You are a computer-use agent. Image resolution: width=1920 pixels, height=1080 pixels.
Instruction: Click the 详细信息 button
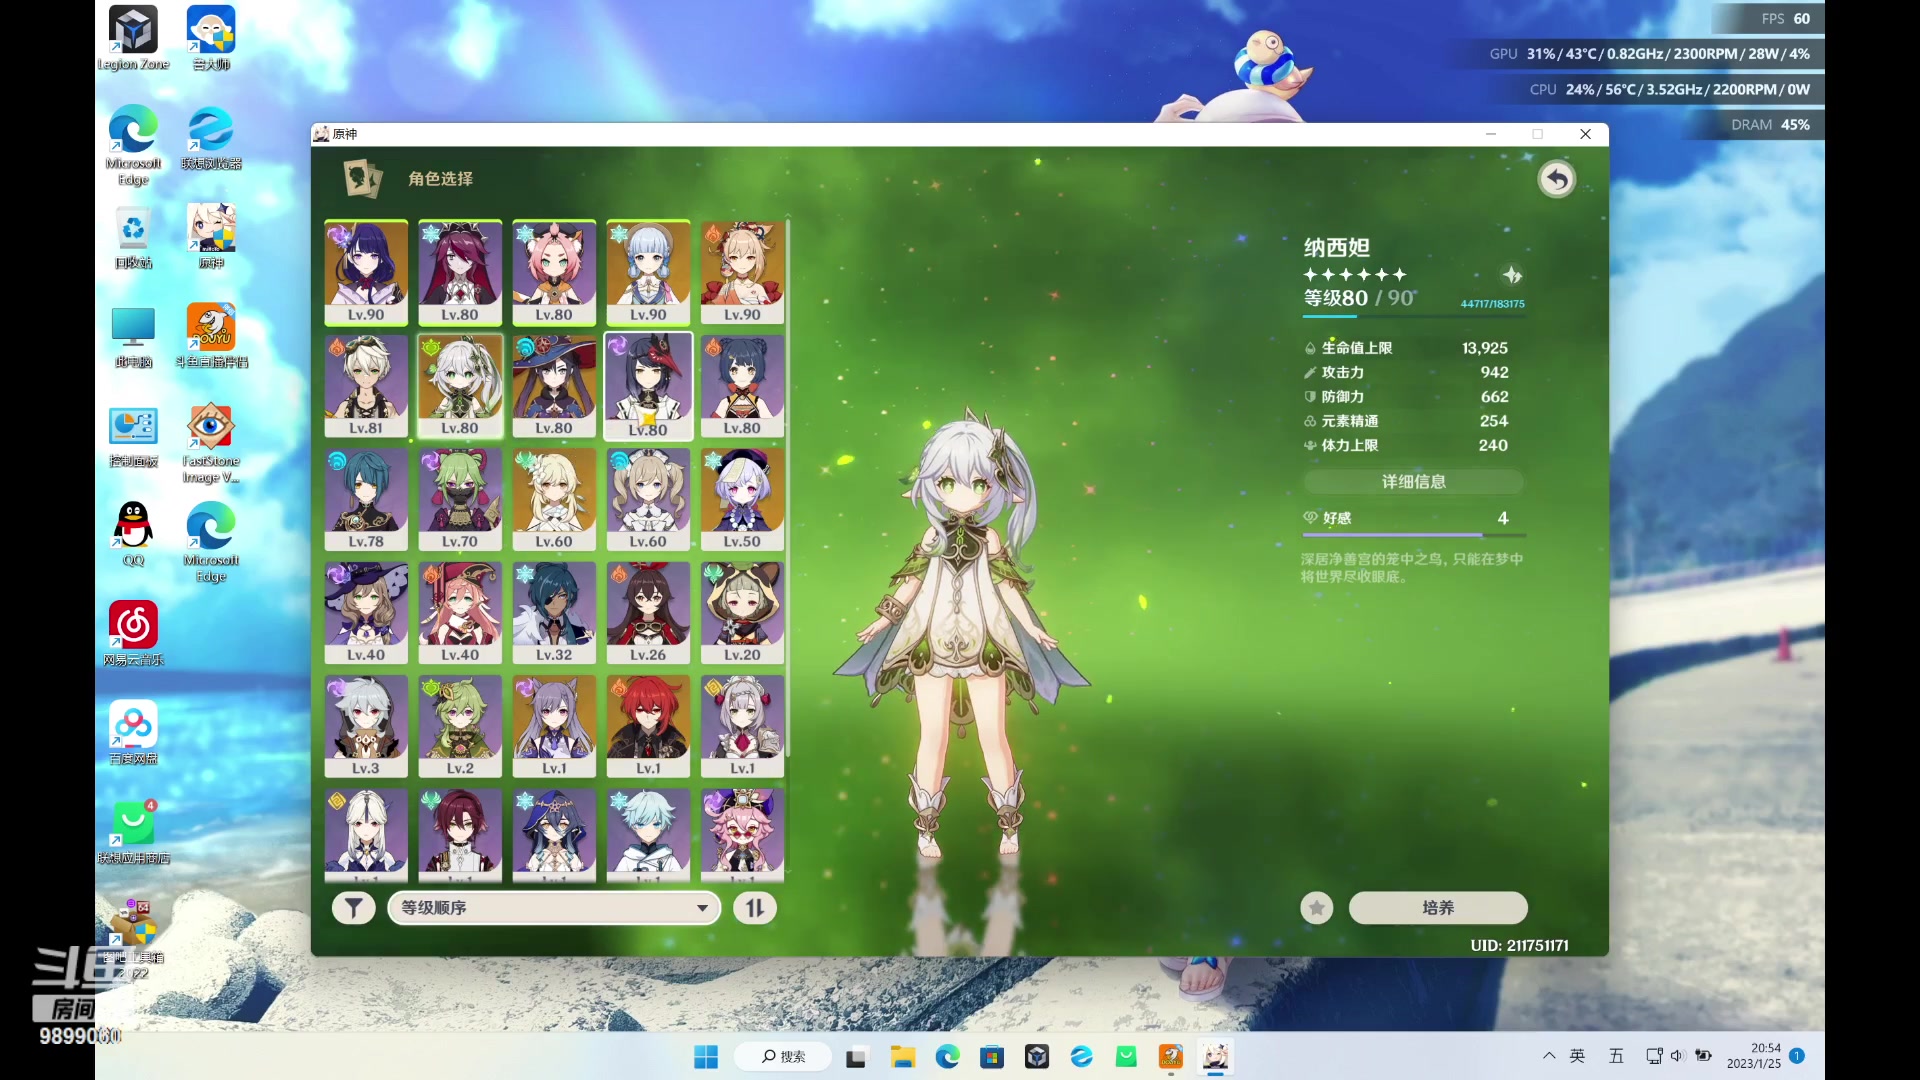pos(1413,482)
